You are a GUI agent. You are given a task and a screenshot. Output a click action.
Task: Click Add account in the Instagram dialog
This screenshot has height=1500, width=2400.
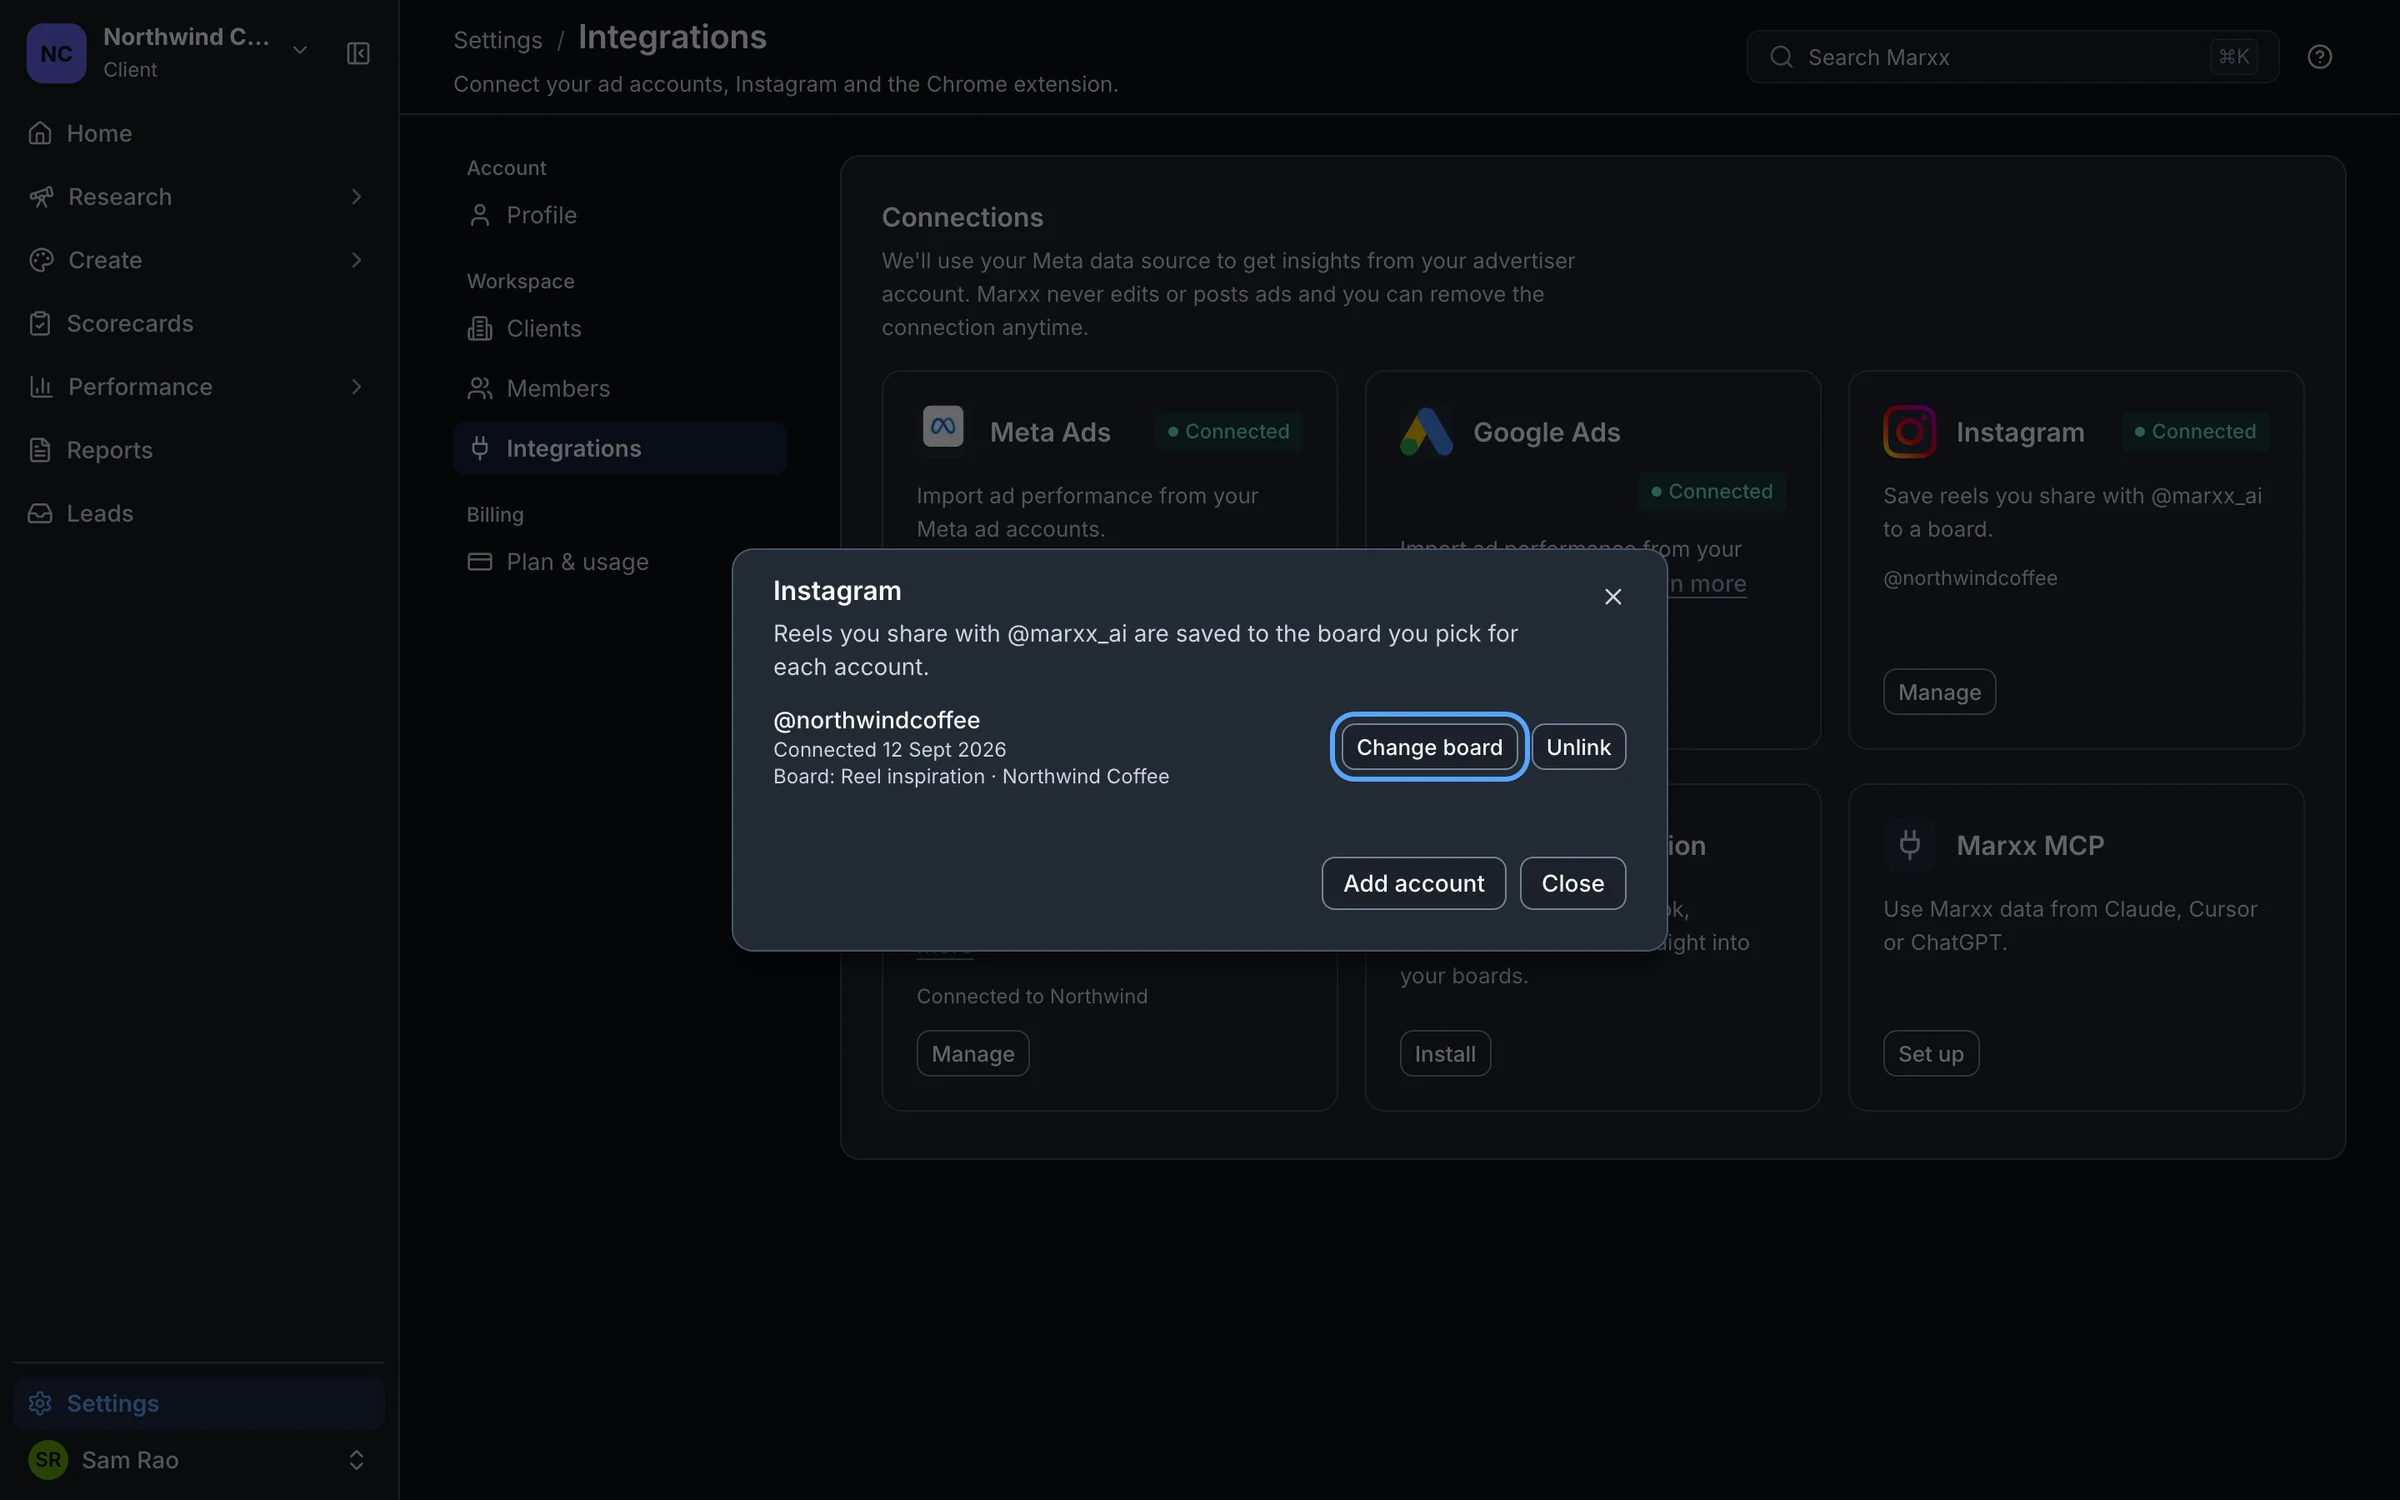[x=1413, y=883]
